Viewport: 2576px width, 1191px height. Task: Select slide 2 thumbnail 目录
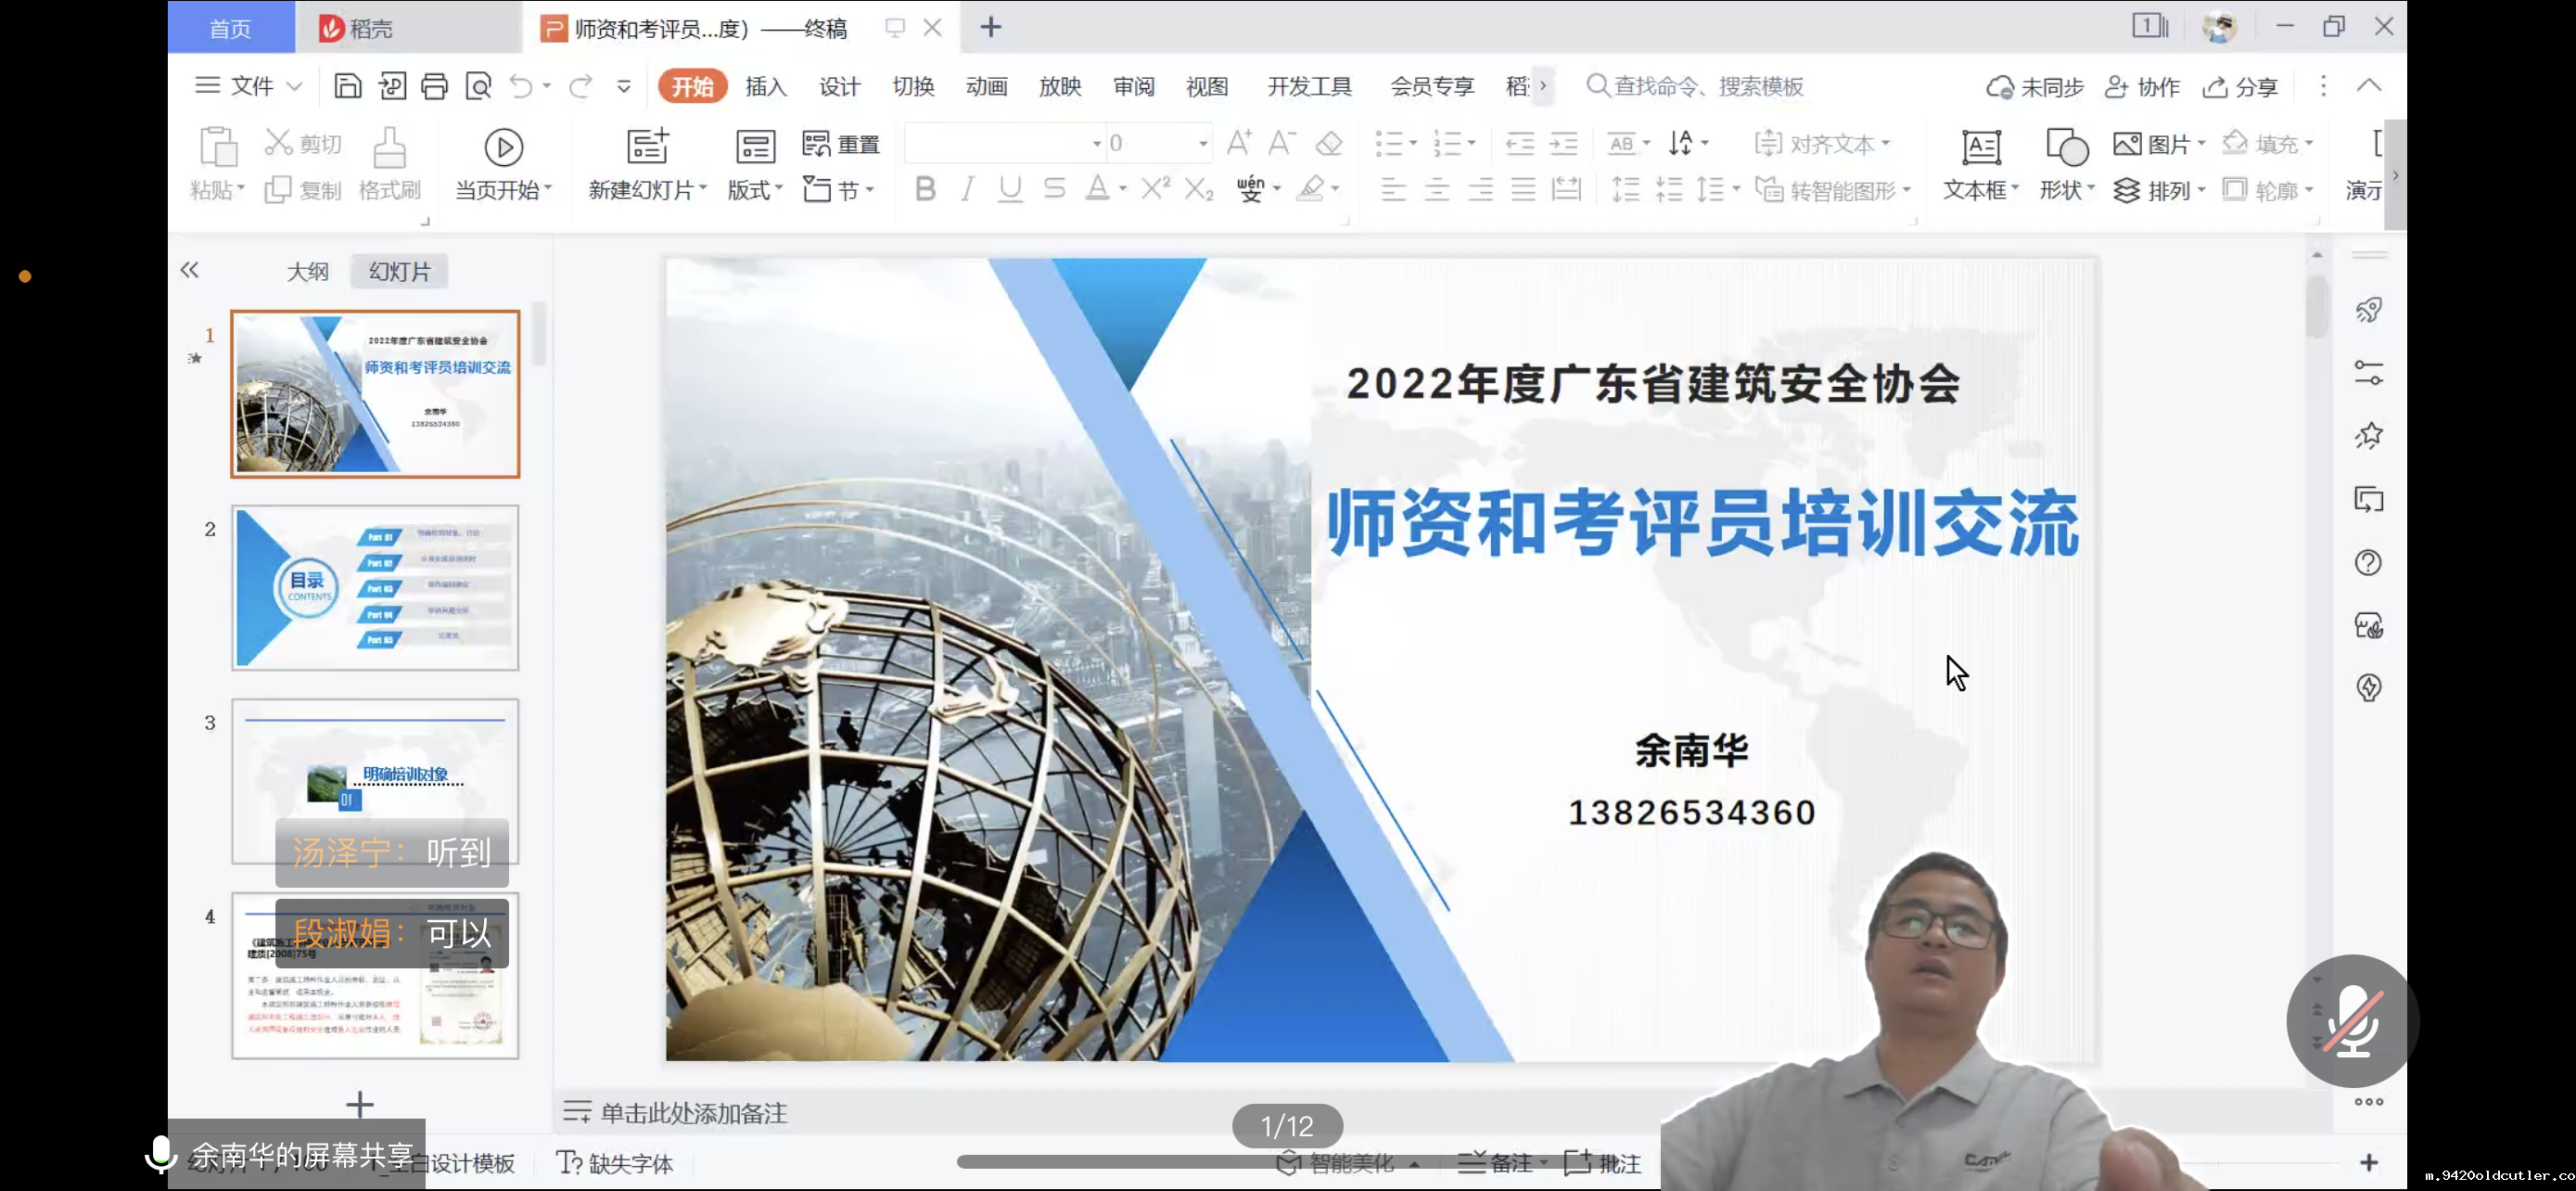pyautogui.click(x=375, y=587)
